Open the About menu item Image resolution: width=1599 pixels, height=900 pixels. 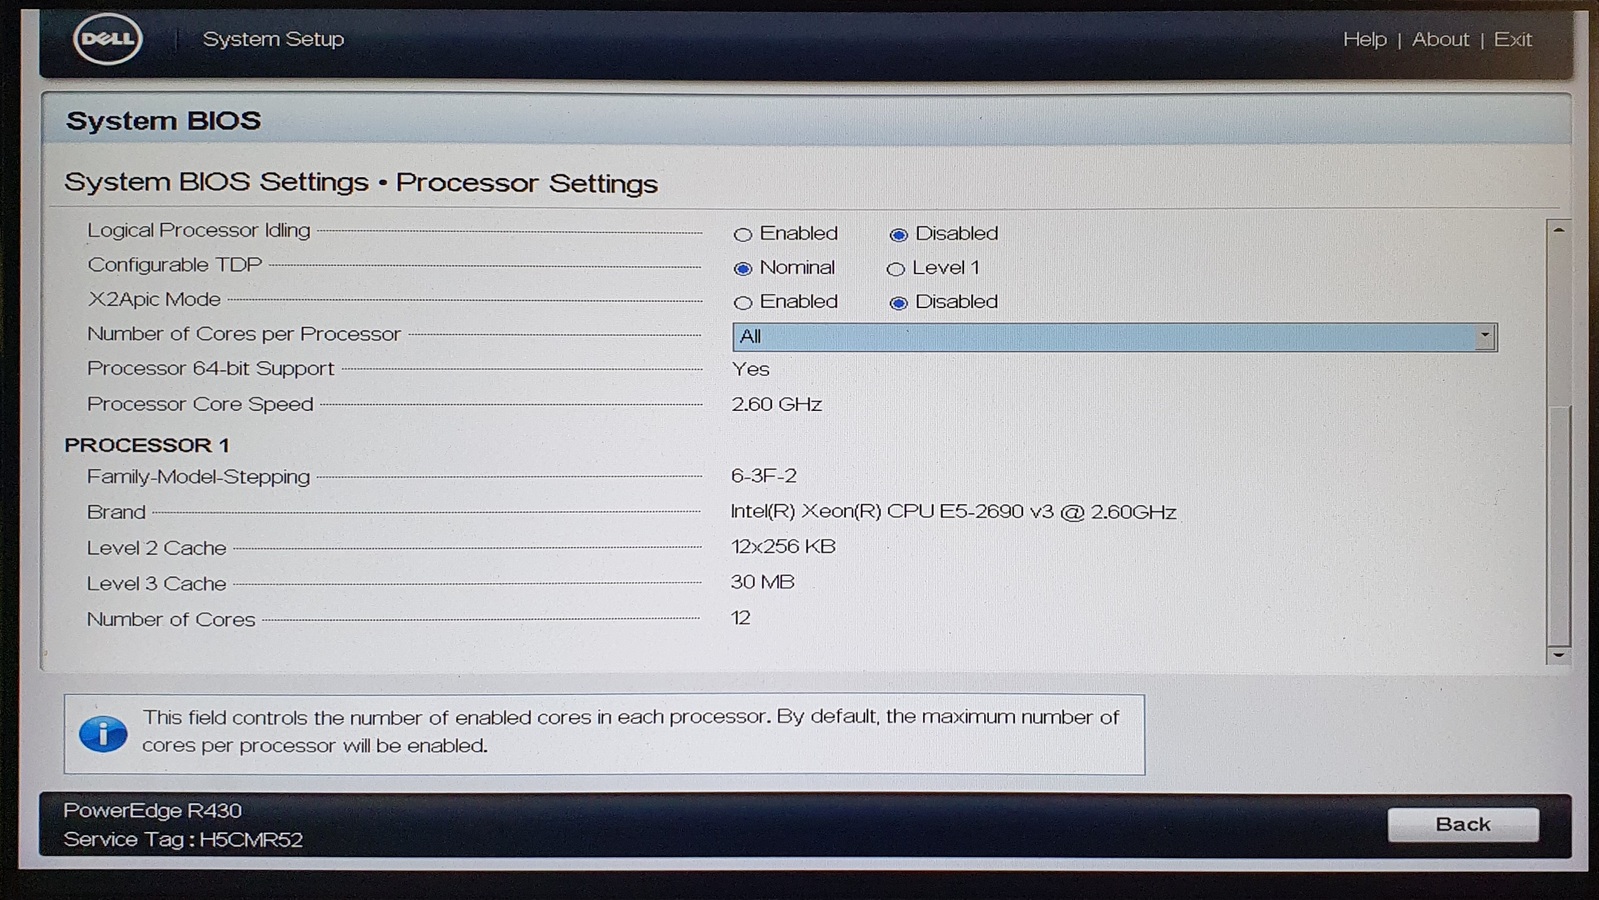[x=1440, y=39]
